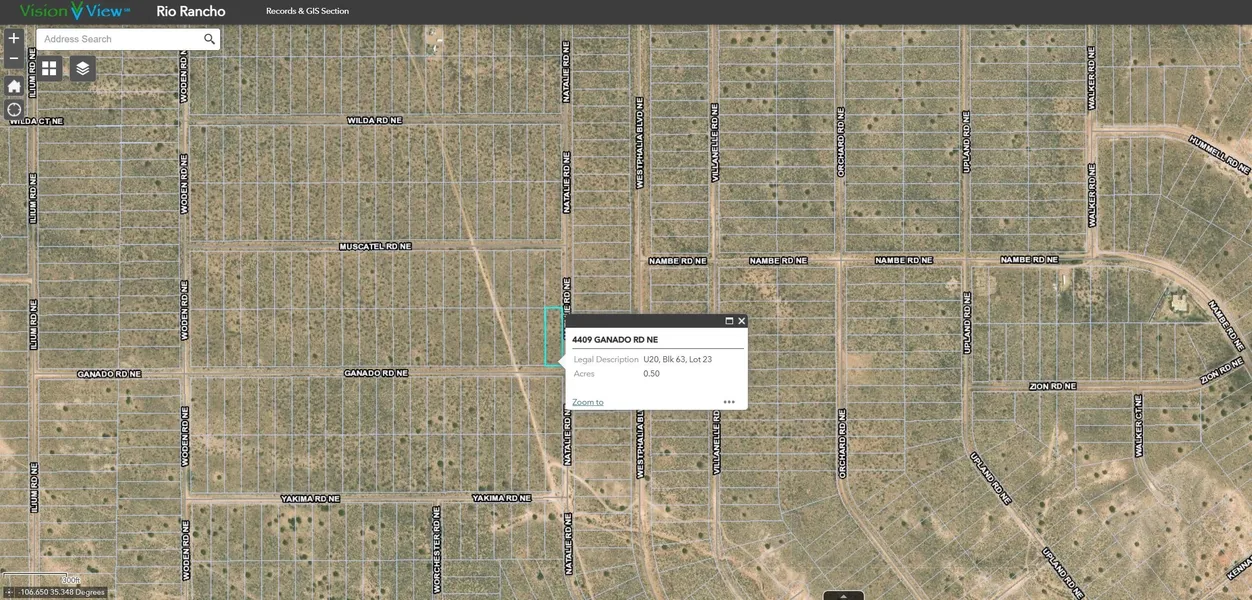Maximize the parcel info popup
This screenshot has width=1252, height=600.
click(729, 321)
